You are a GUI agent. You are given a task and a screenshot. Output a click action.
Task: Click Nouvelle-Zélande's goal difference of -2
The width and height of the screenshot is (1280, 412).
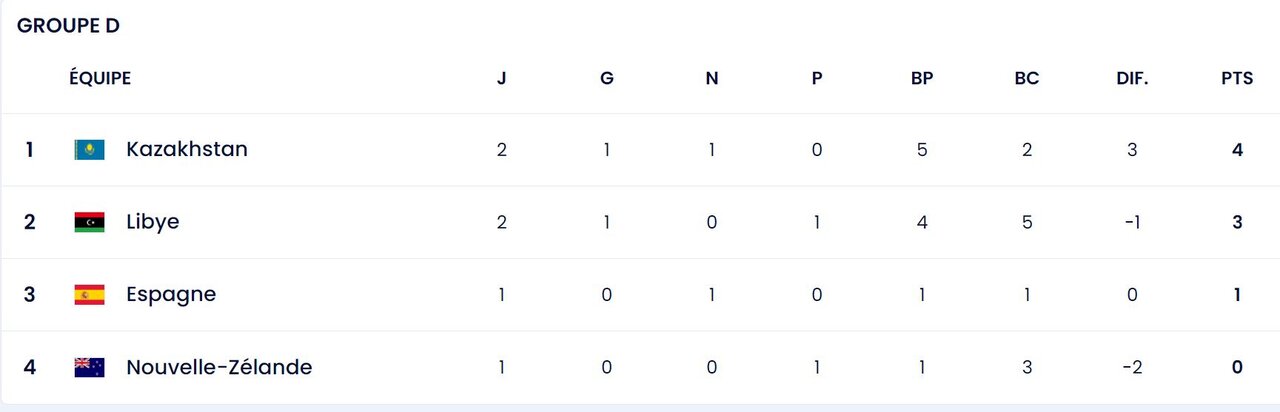tap(1132, 367)
